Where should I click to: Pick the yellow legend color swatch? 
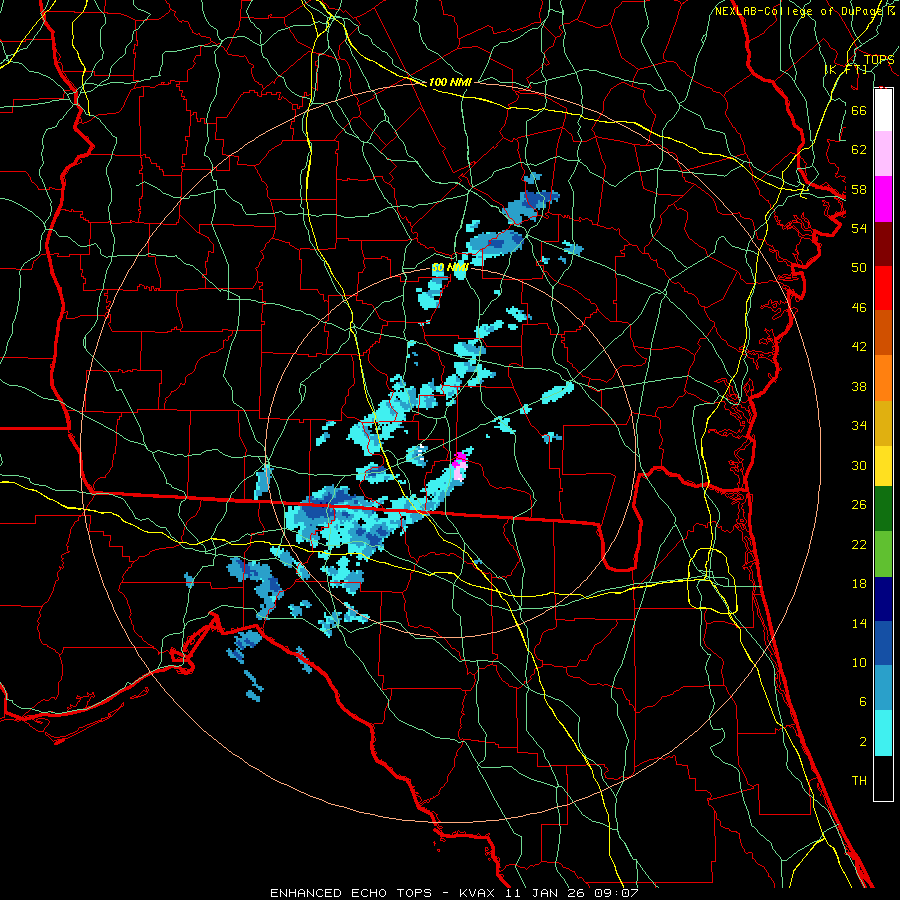click(883, 465)
